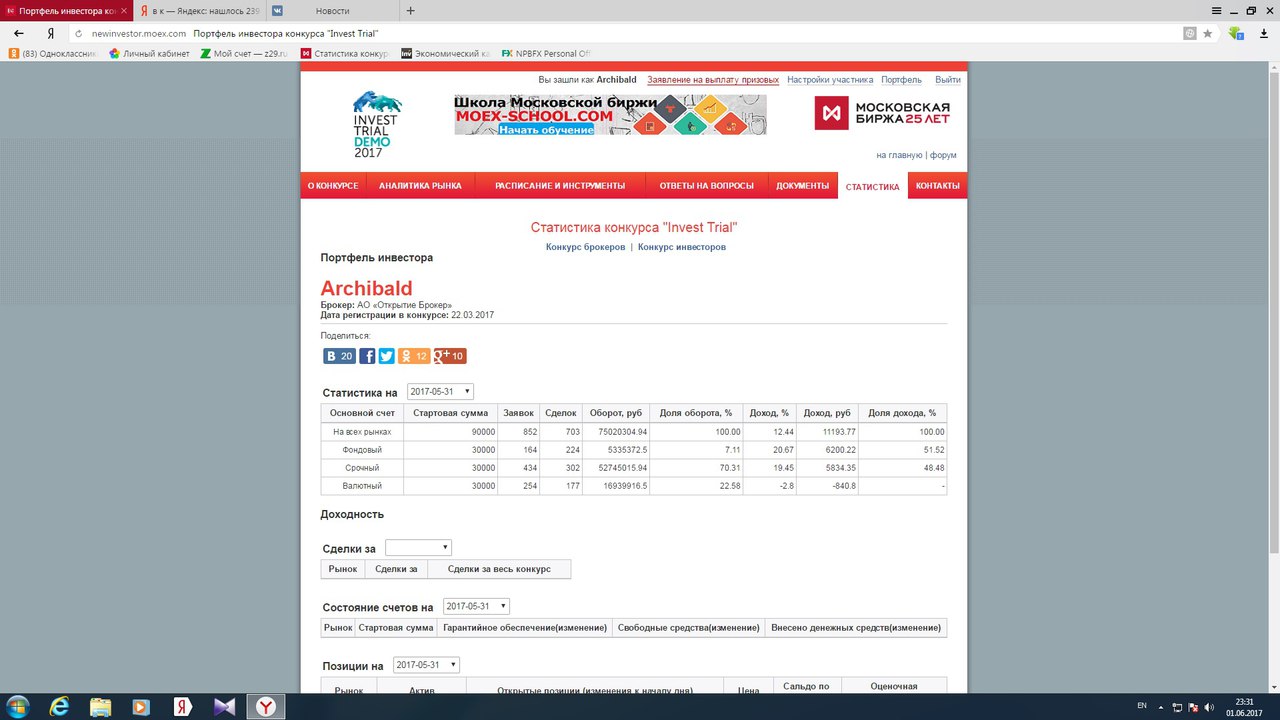Screen dimensions: 1280x720
Task: Open a new browser tab with plus
Action: point(410,11)
